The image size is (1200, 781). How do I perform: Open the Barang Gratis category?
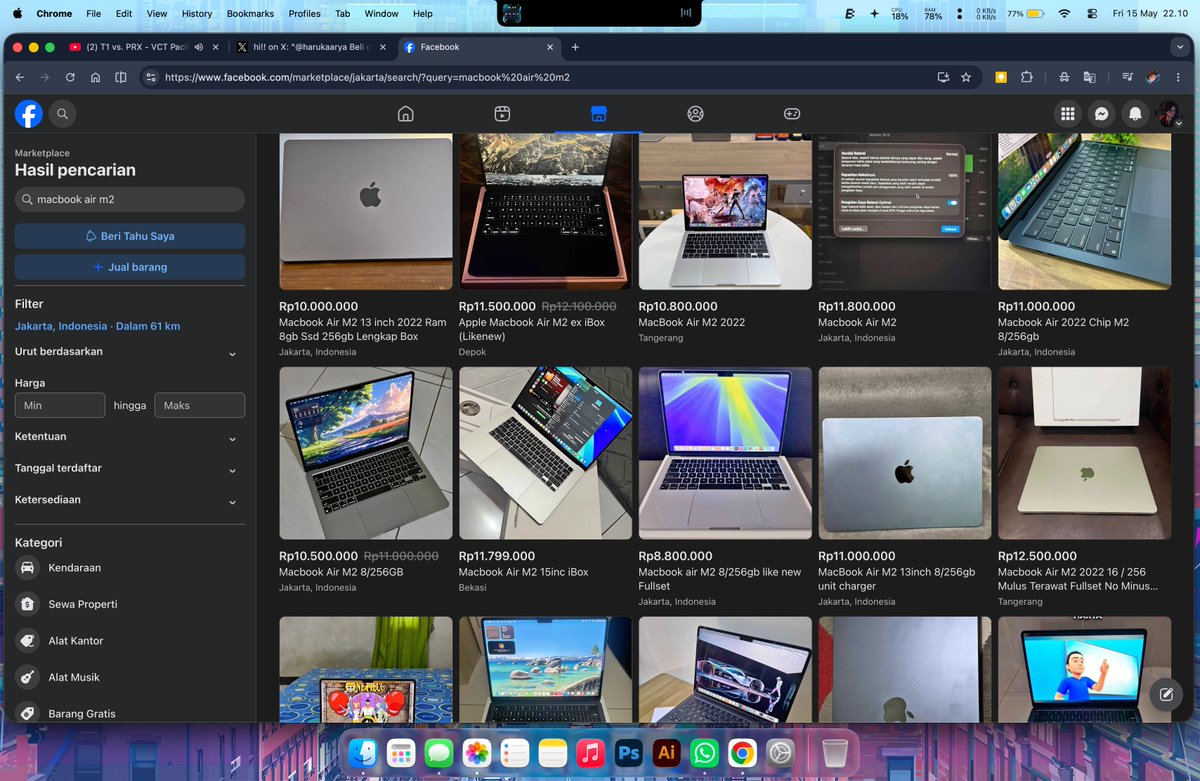point(130,714)
